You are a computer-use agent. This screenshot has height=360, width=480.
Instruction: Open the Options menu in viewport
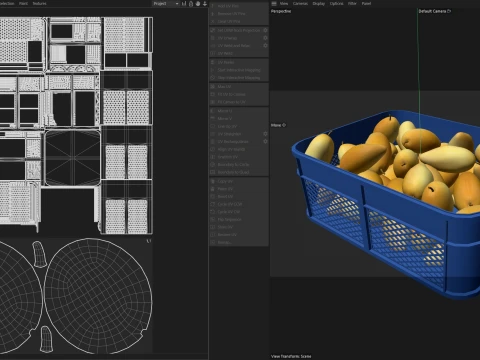coord(336,4)
